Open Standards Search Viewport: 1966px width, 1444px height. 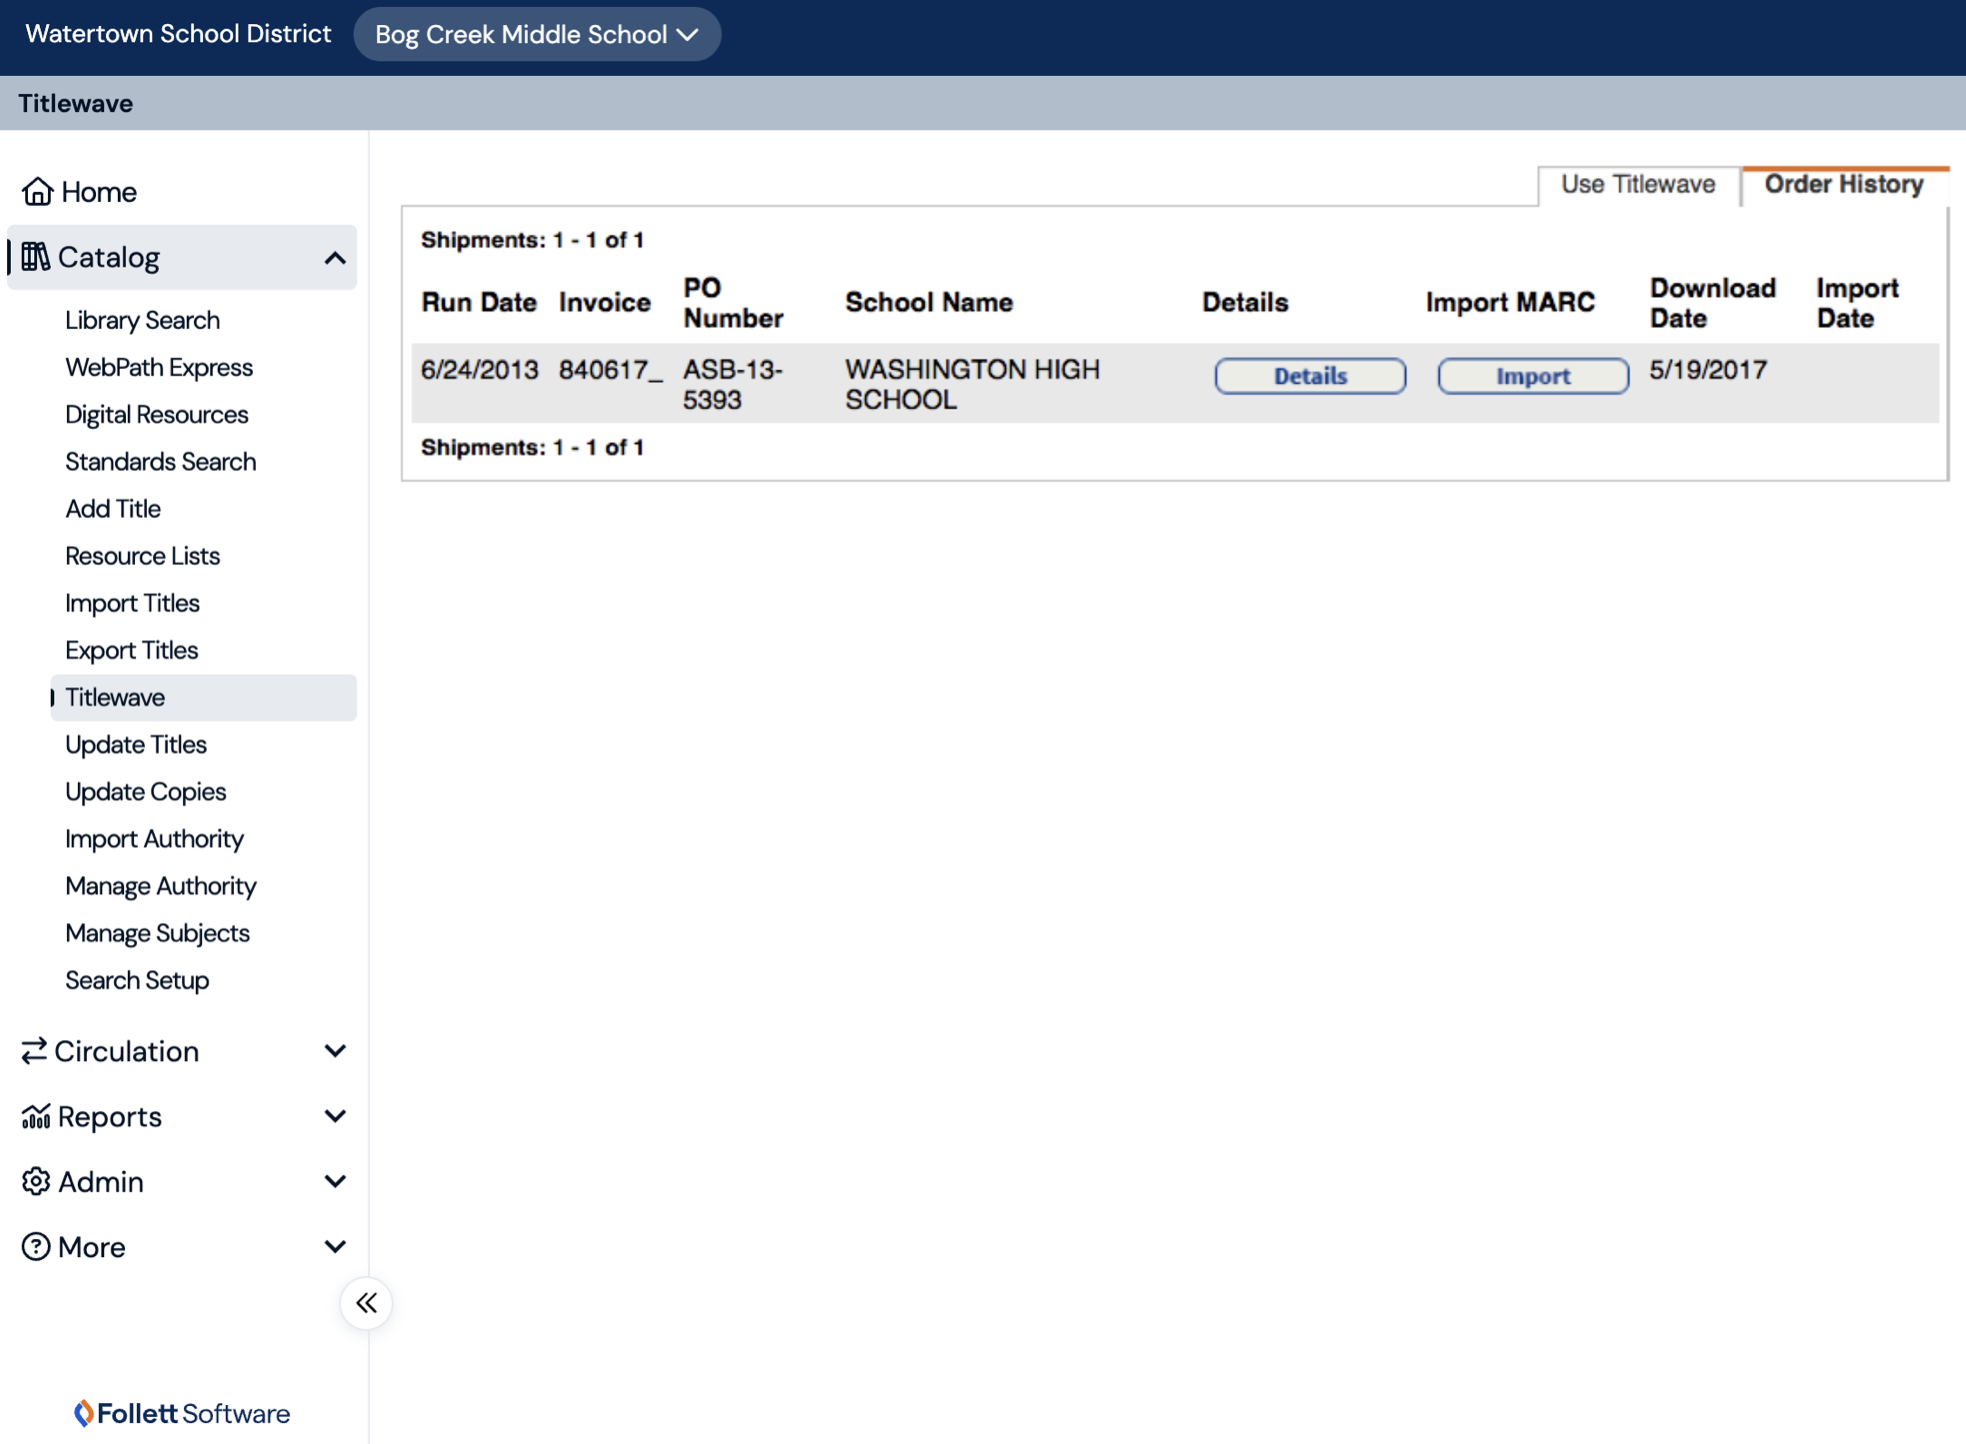tap(160, 461)
